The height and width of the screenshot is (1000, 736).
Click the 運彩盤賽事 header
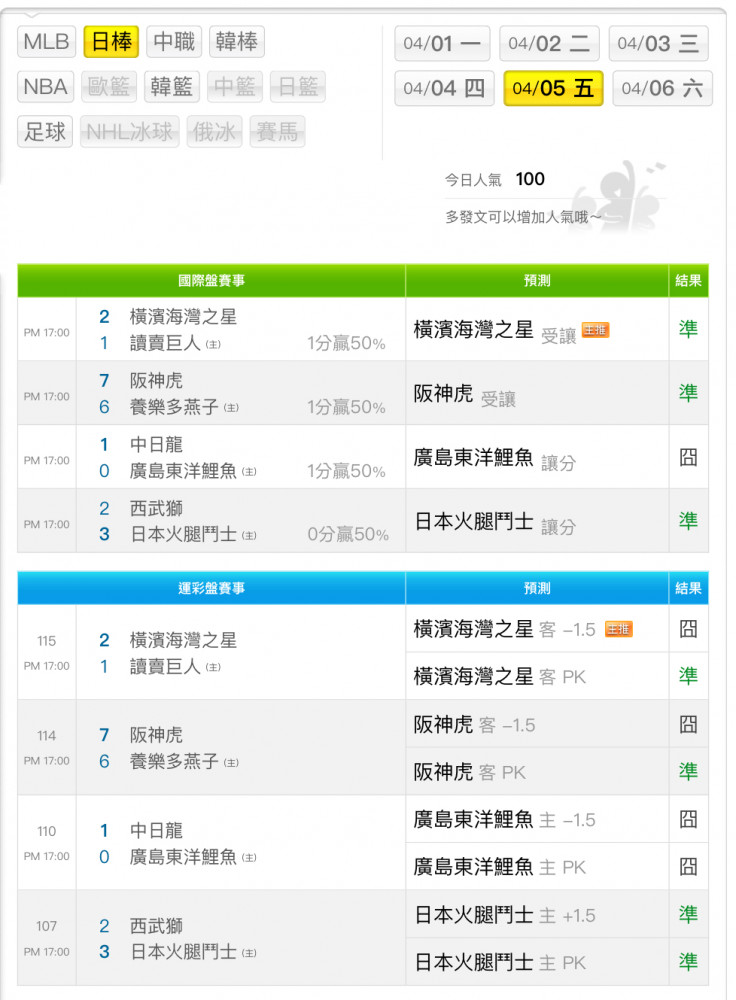211,588
